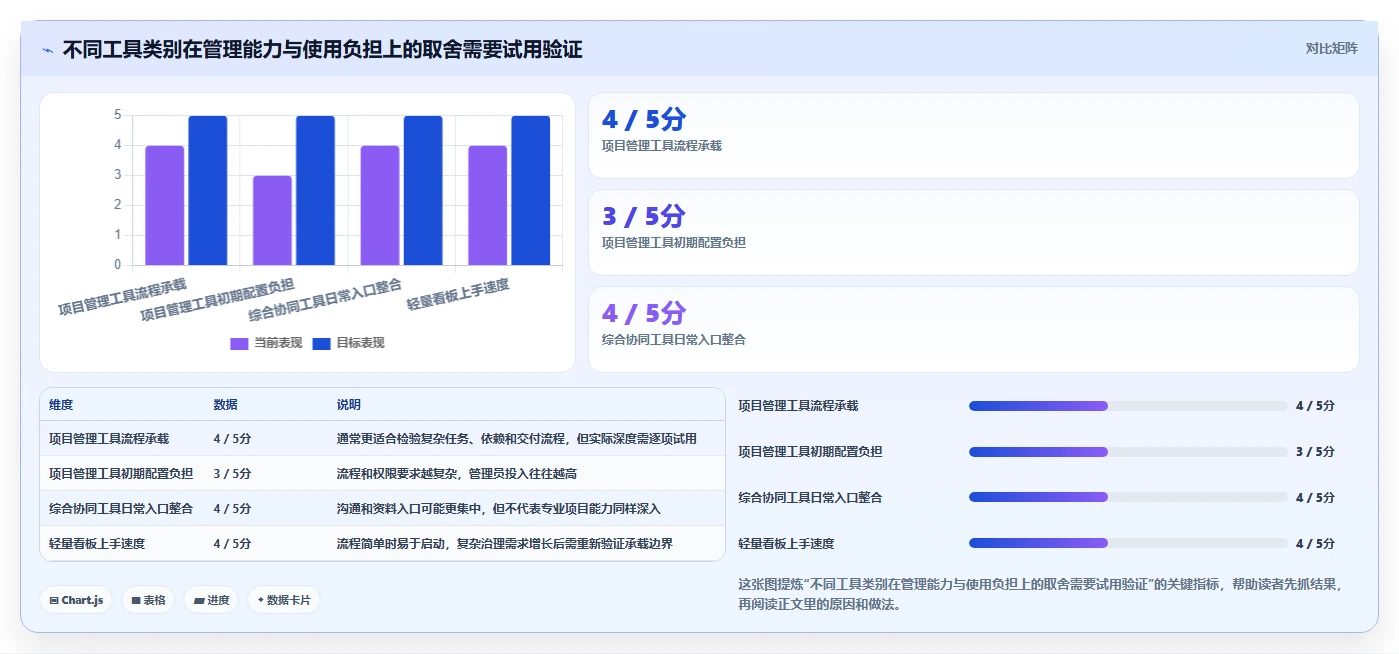Select the 维度 column header
Viewport: 1399px width, 654px height.
61,405
